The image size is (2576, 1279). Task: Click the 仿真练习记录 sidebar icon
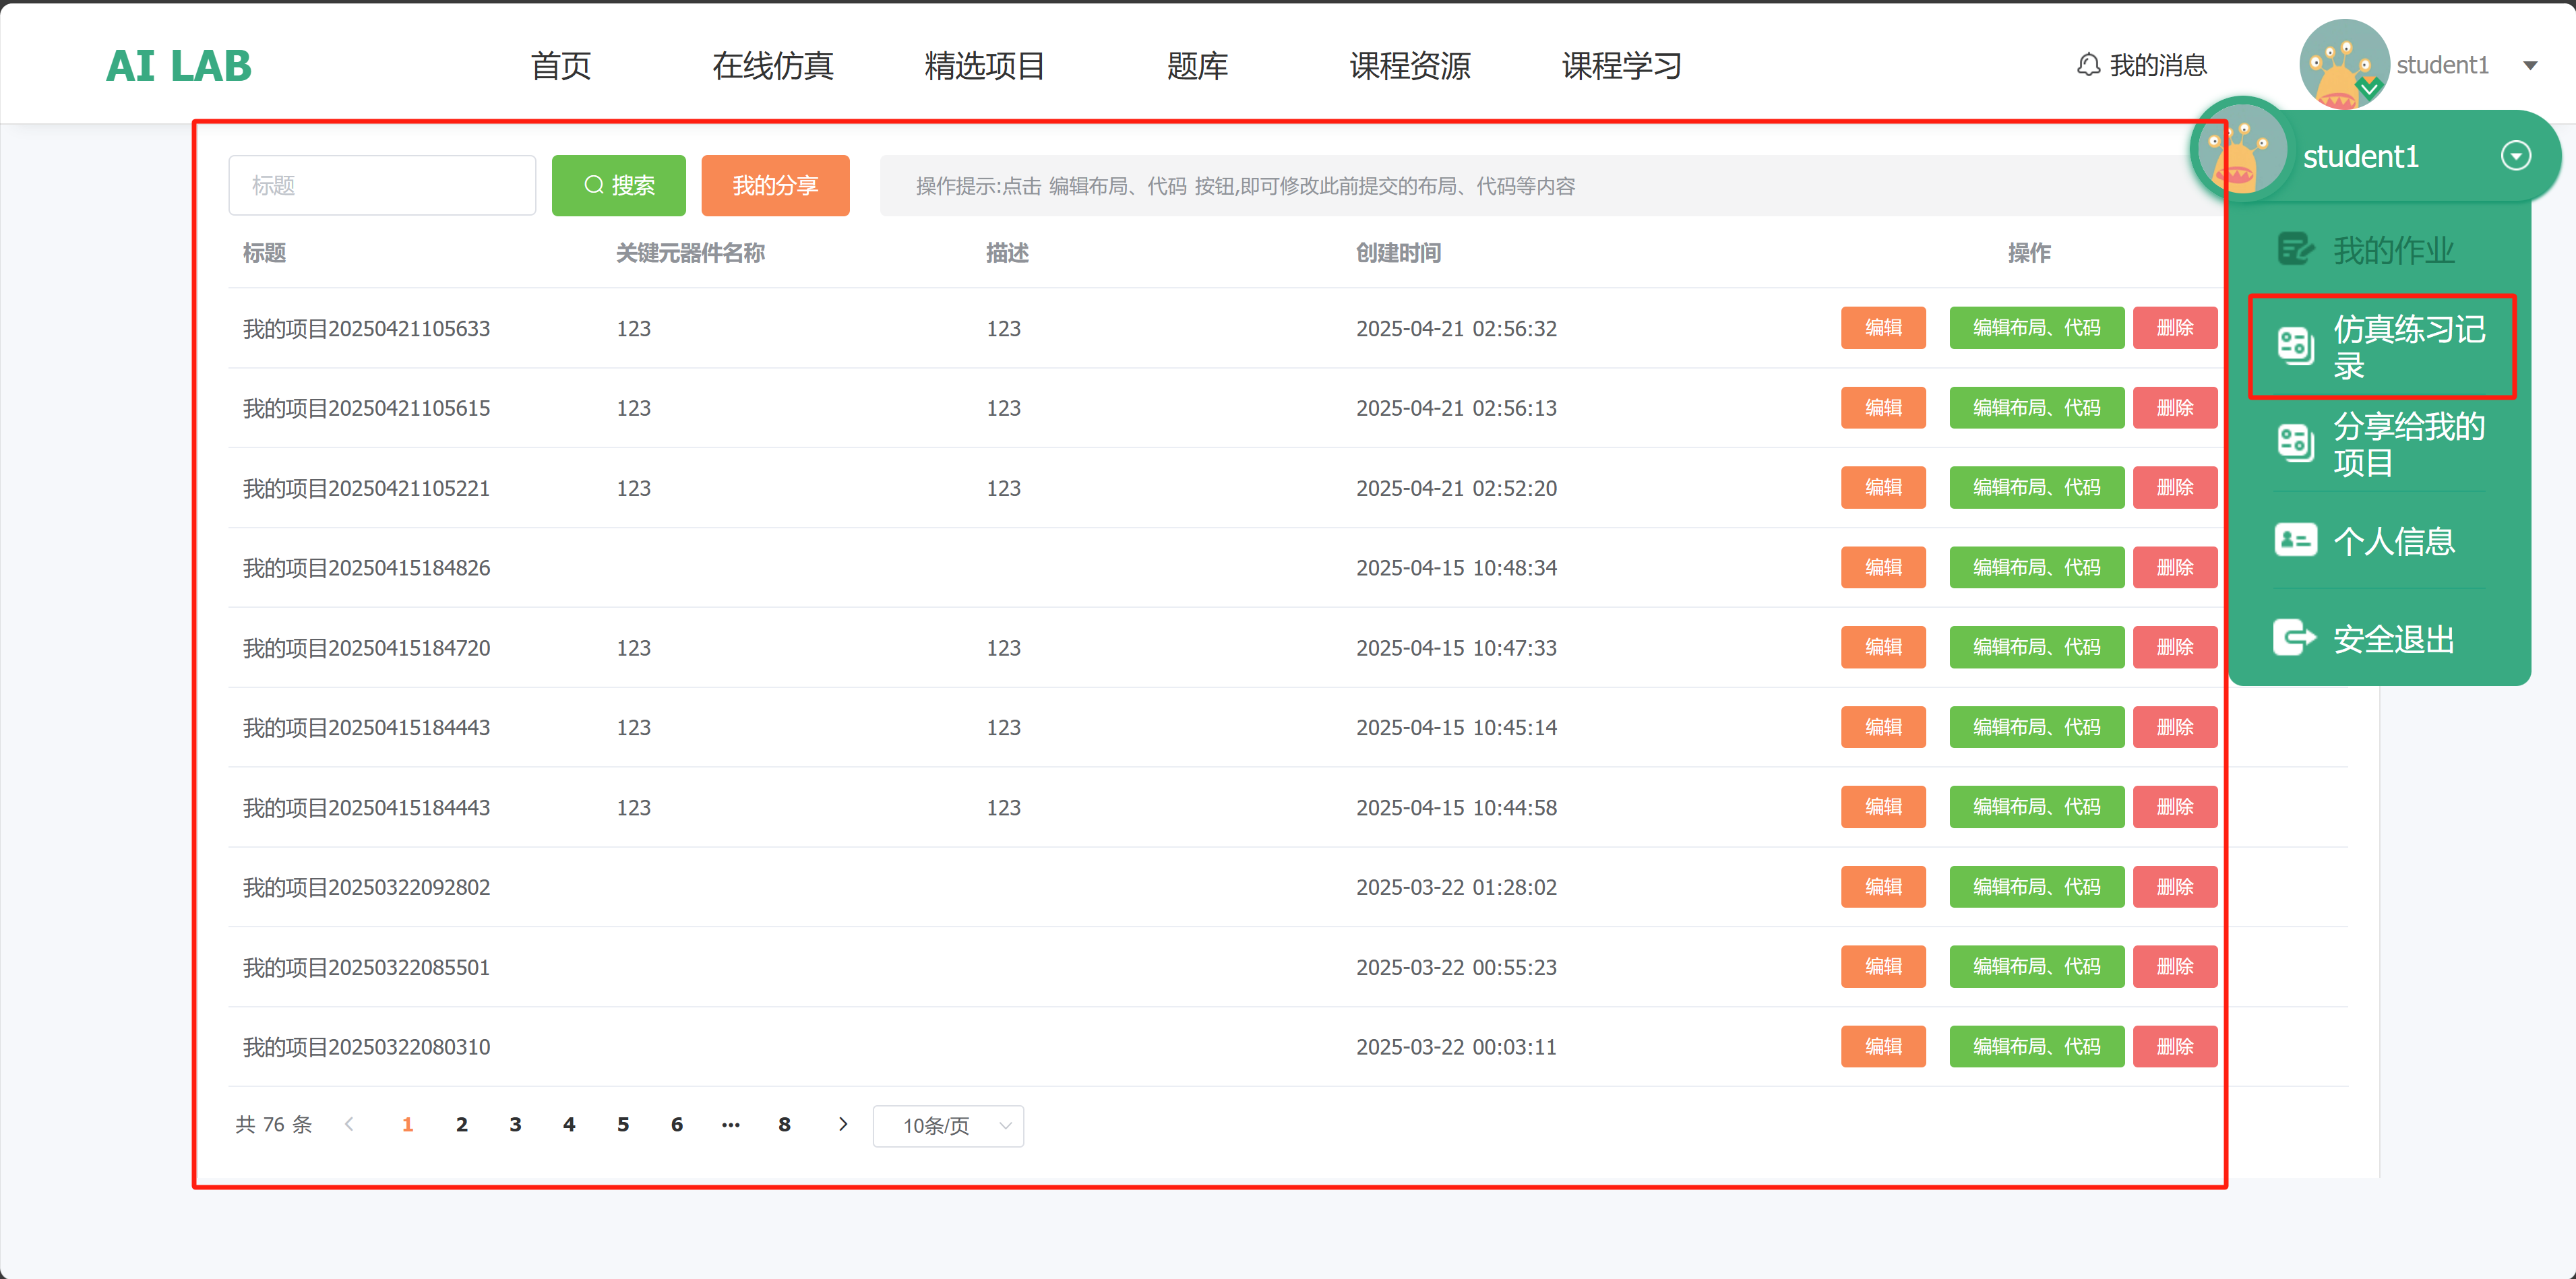pos(2295,346)
